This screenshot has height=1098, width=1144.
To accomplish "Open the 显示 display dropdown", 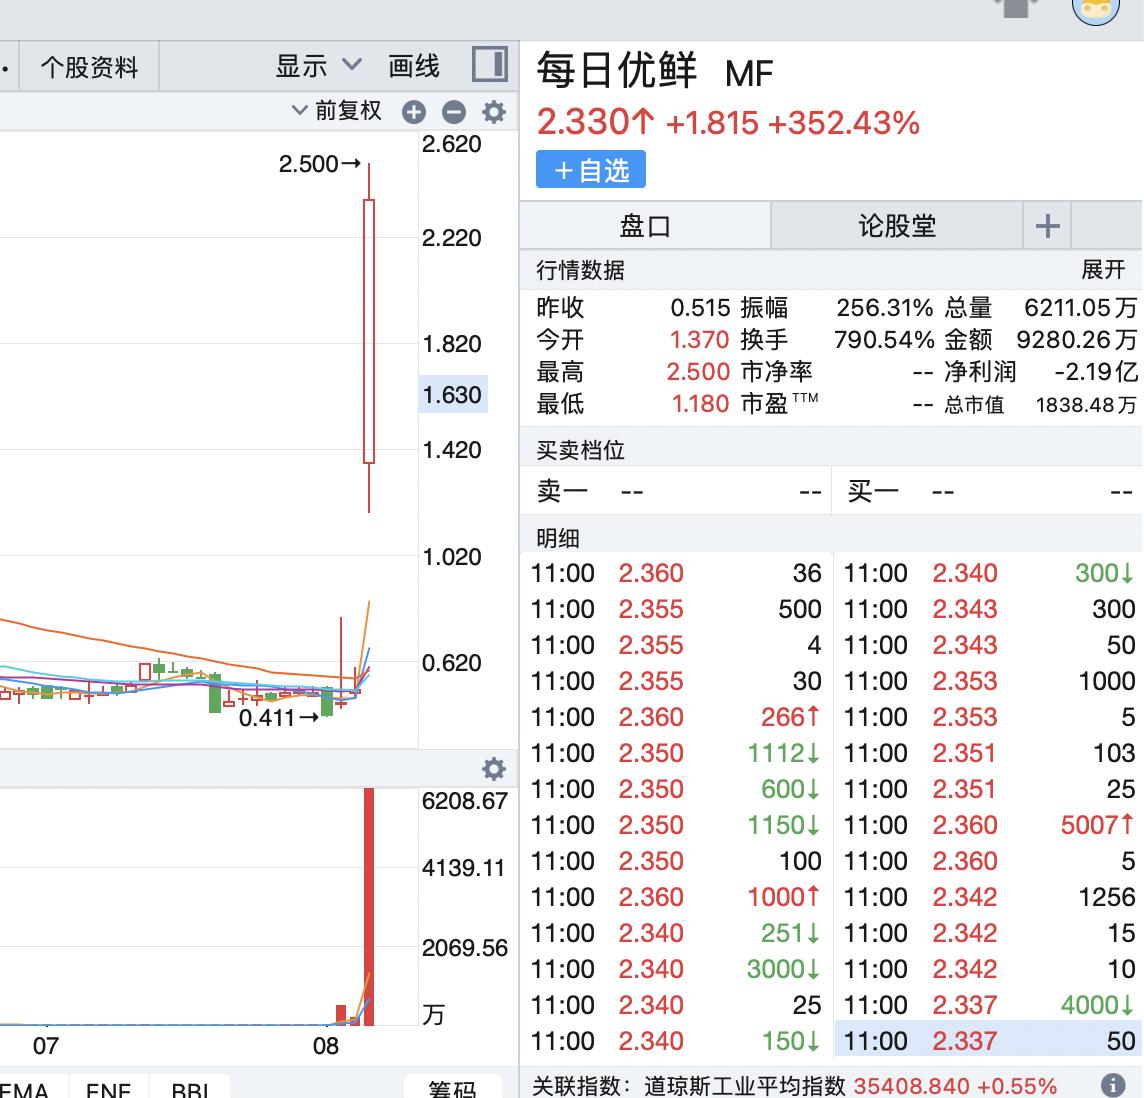I will [318, 67].
